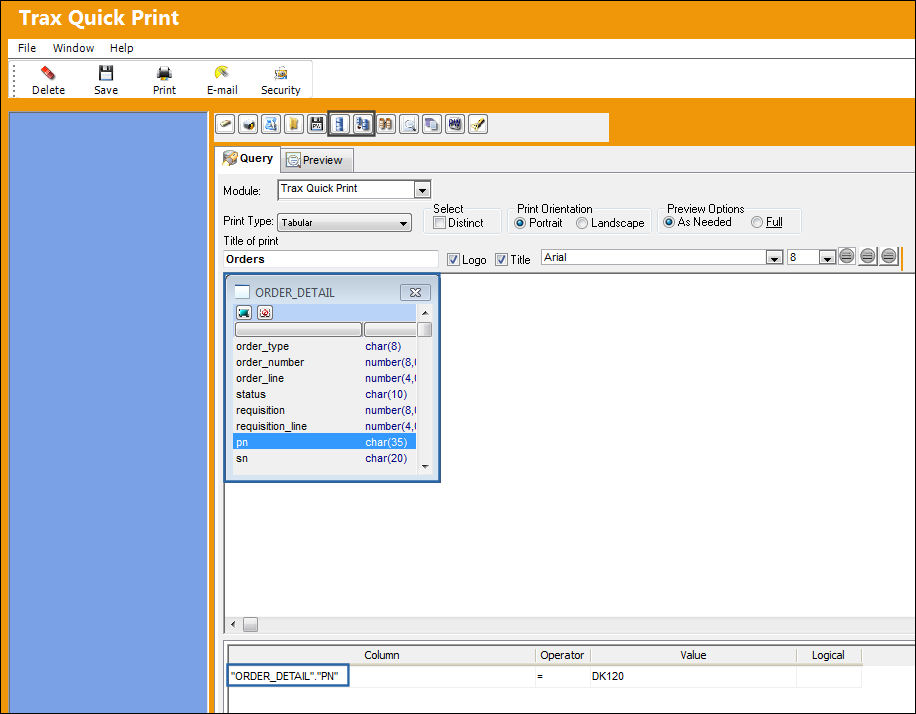
Task: Click the red circle icon in ORDER_DETAIL panel
Action: [265, 313]
